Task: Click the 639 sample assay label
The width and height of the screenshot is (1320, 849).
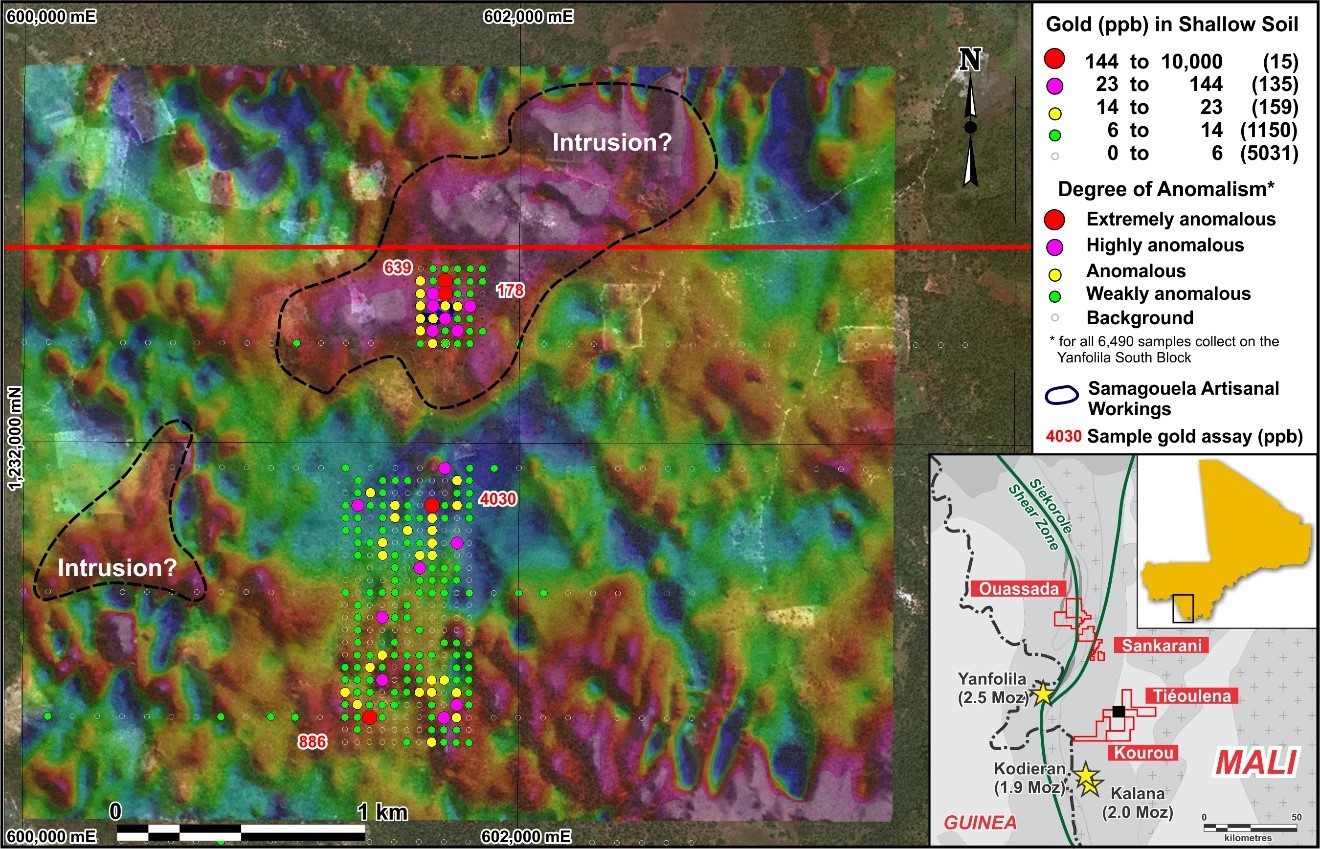Action: [x=399, y=268]
